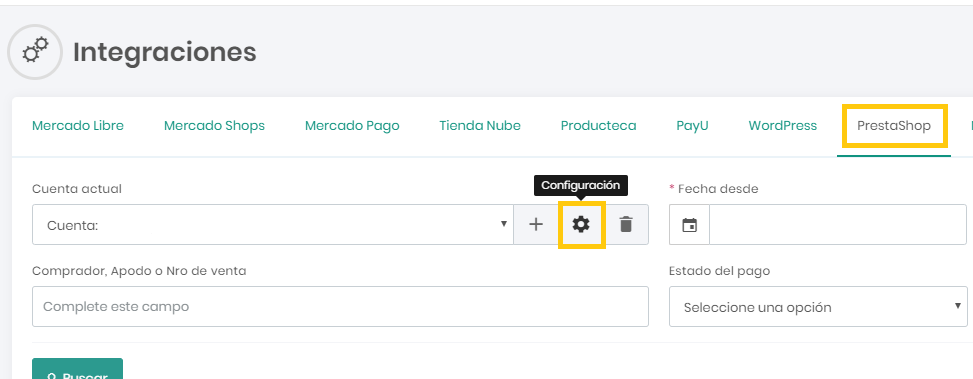Screen dimensions: 973x379
Task: Select the Mercado Pago tab
Action: coord(352,126)
